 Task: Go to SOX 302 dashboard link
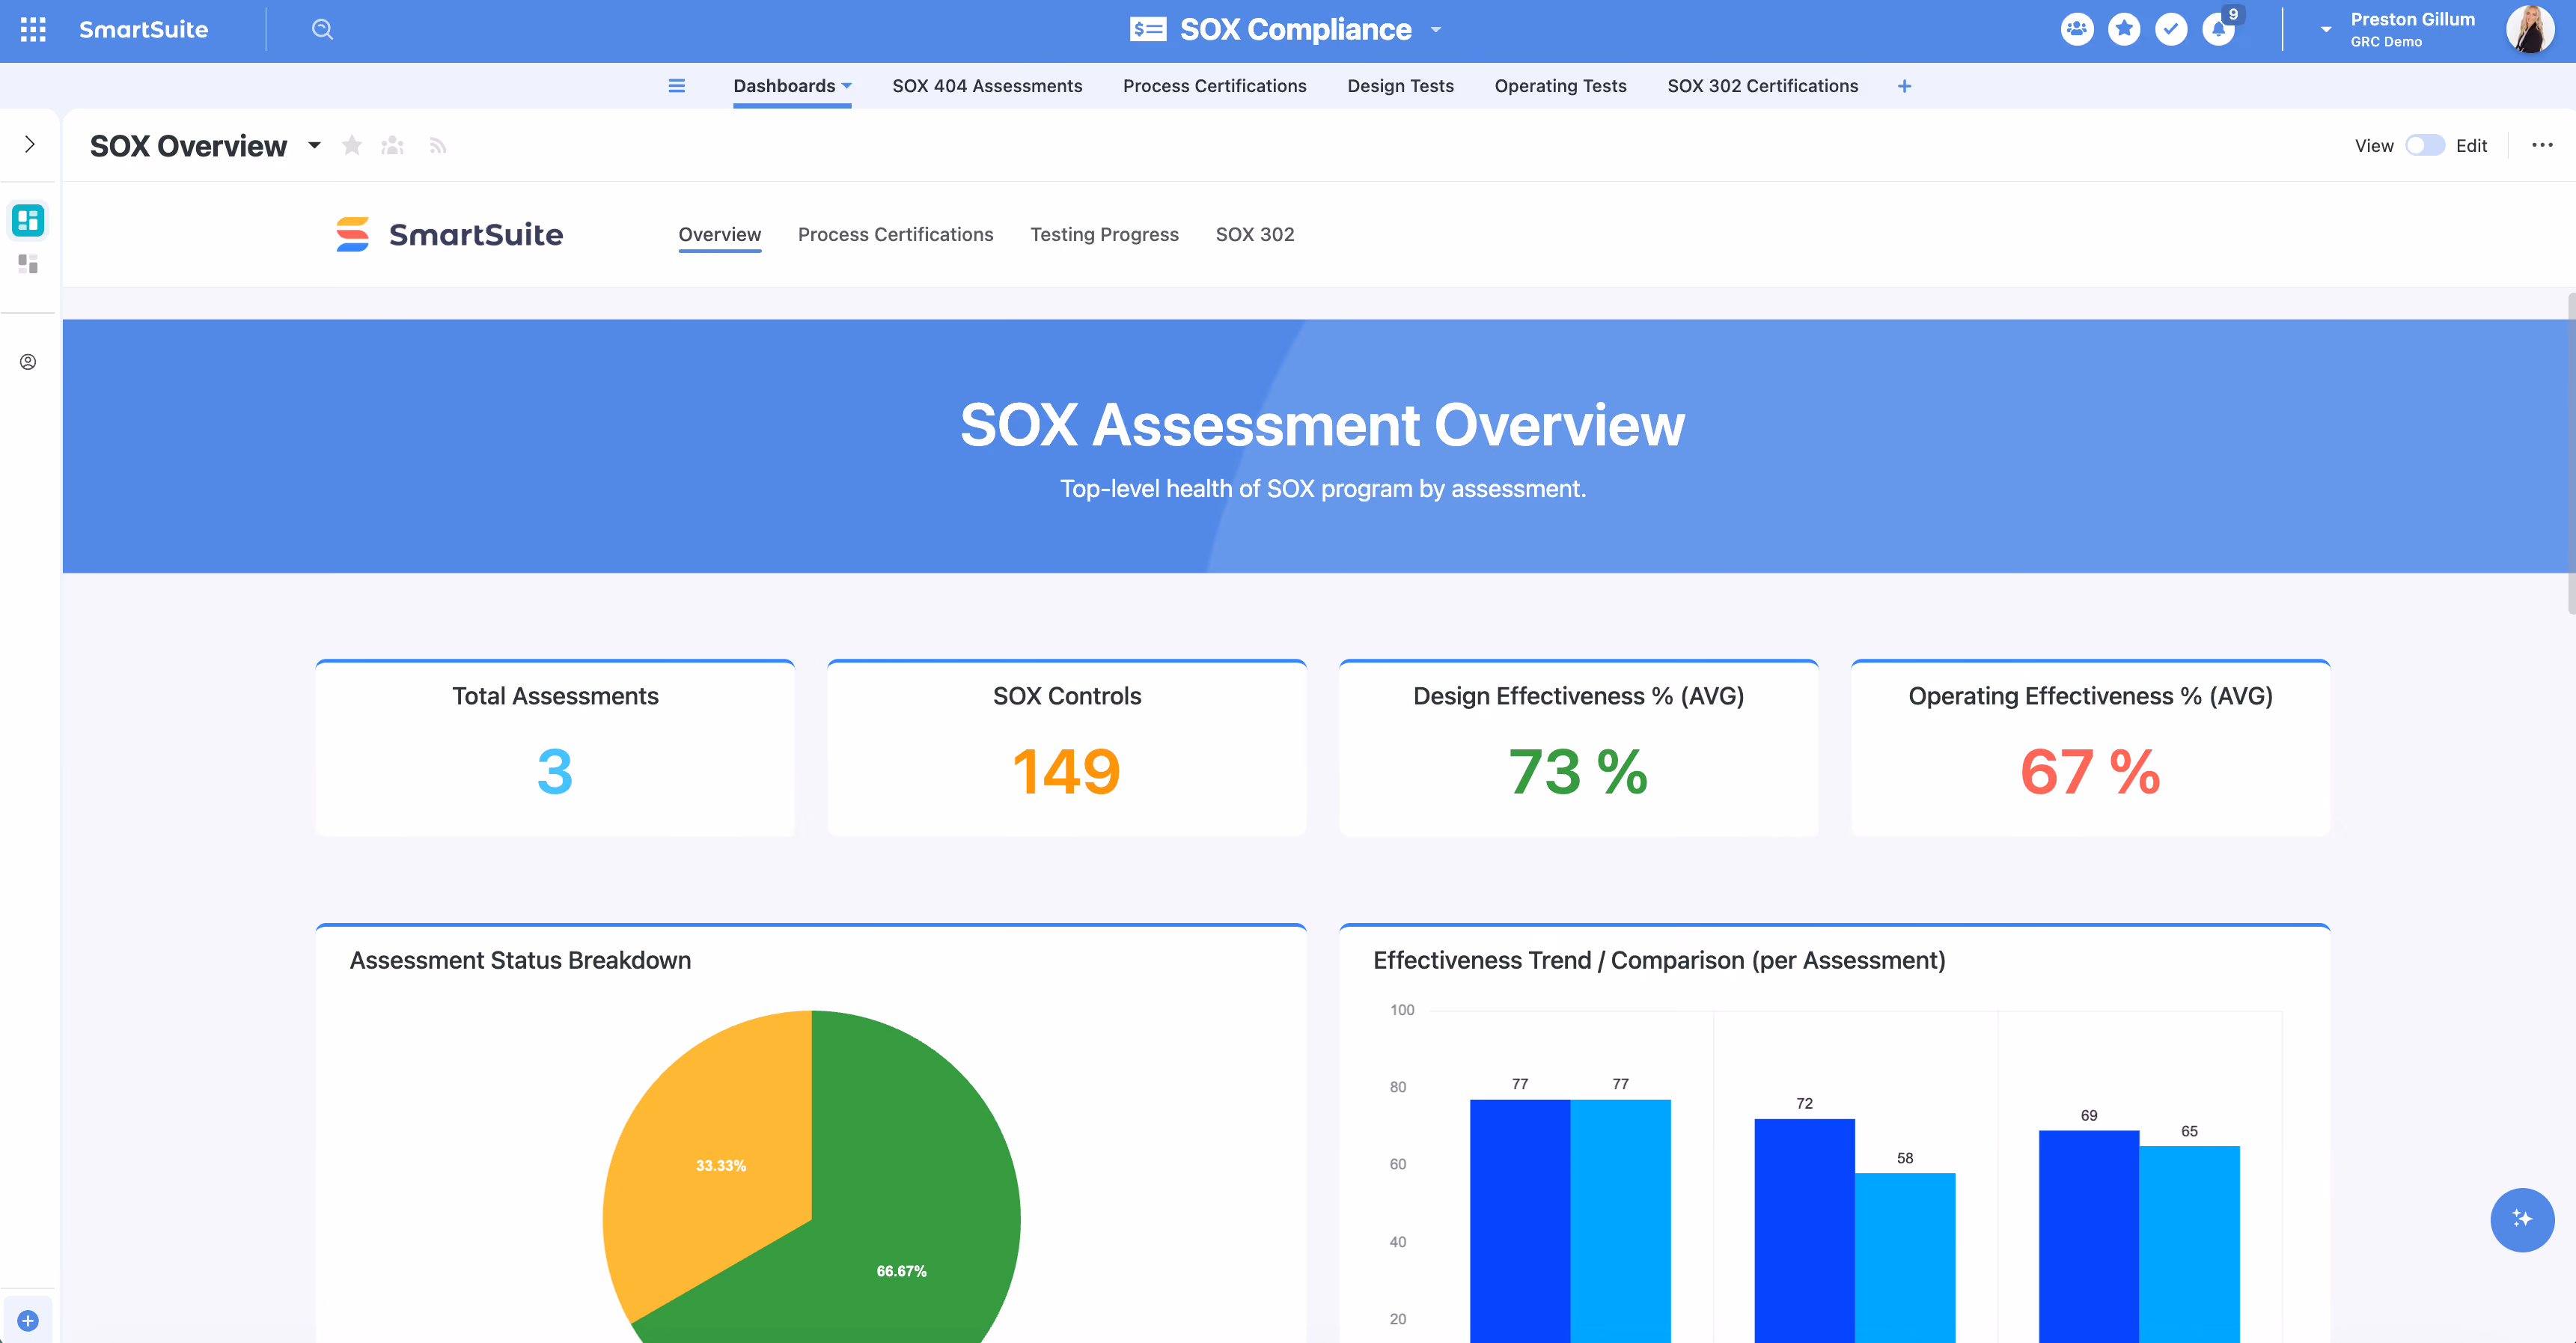click(x=1254, y=234)
